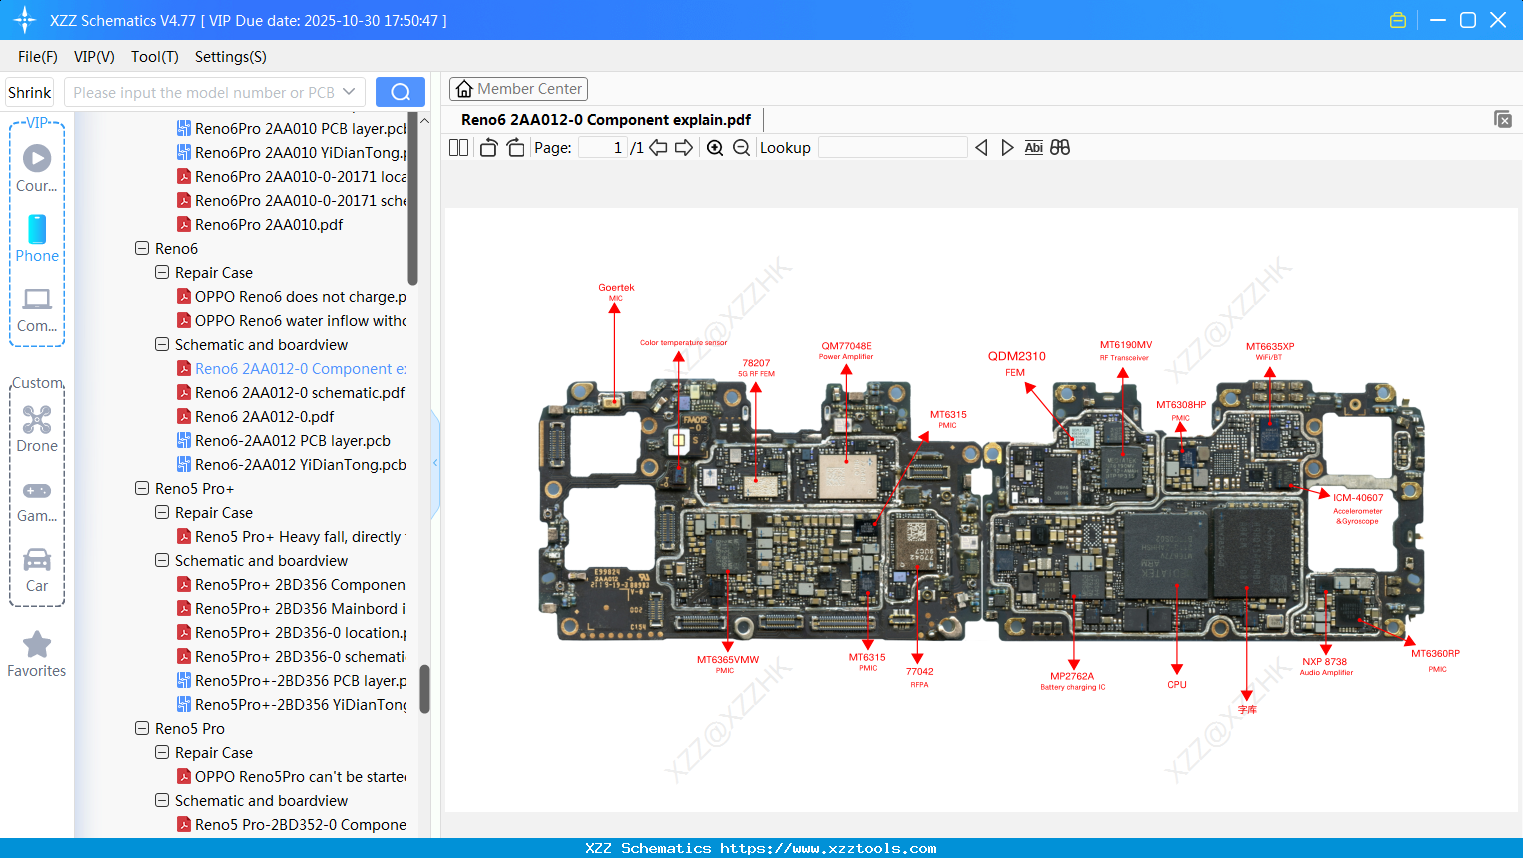Rotate the PDF page counterclockwise

coord(487,147)
